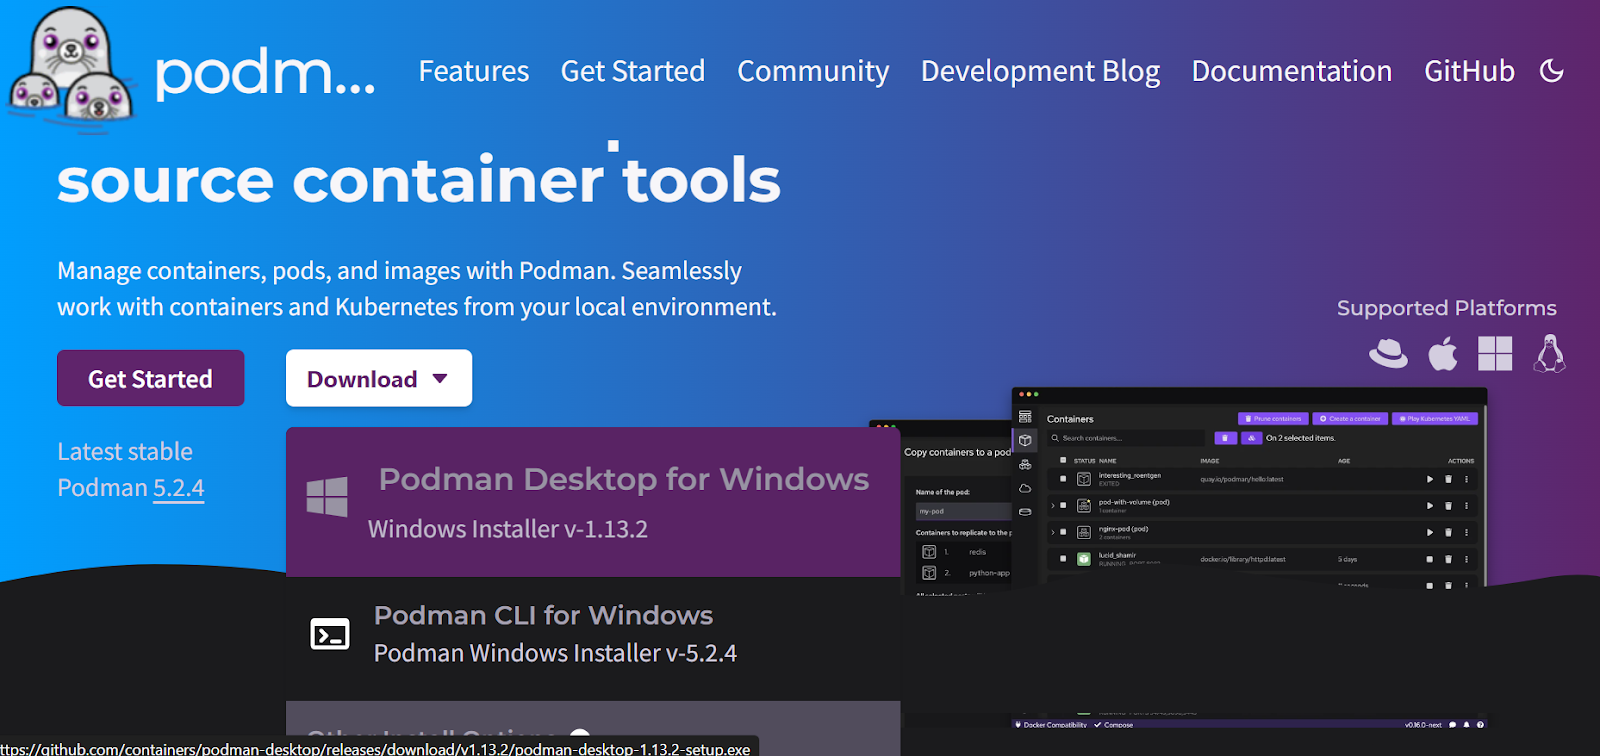
Task: Start the nginx-pod pod
Action: [1430, 532]
